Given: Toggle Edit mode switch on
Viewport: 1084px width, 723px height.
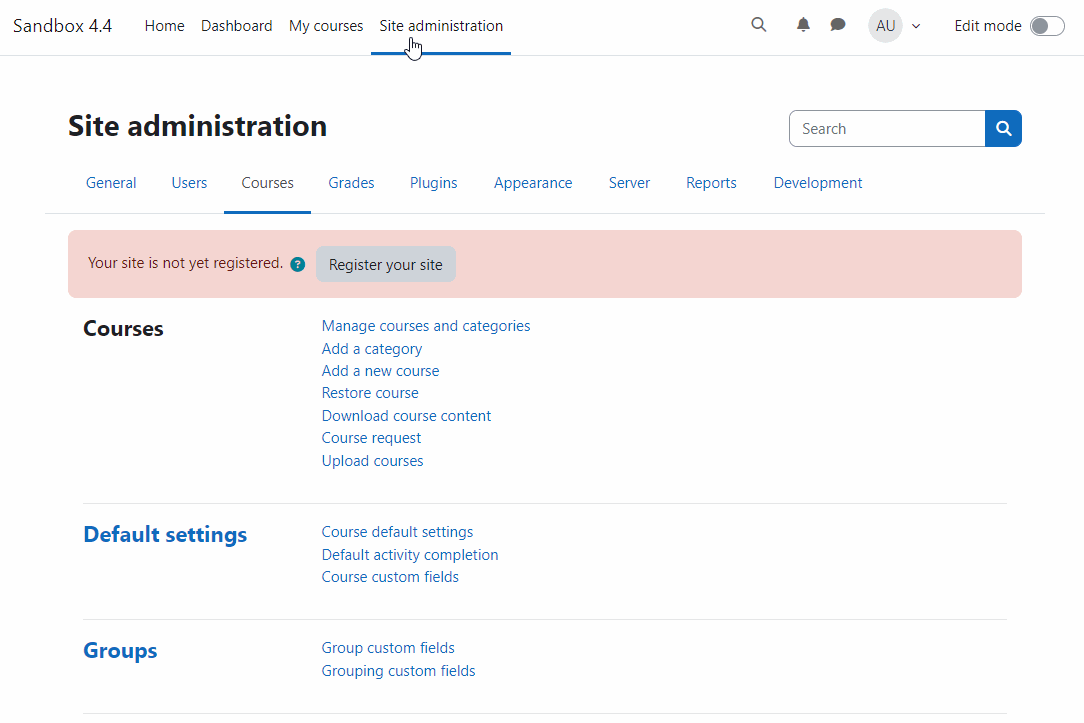Looking at the screenshot, I should [x=1047, y=26].
